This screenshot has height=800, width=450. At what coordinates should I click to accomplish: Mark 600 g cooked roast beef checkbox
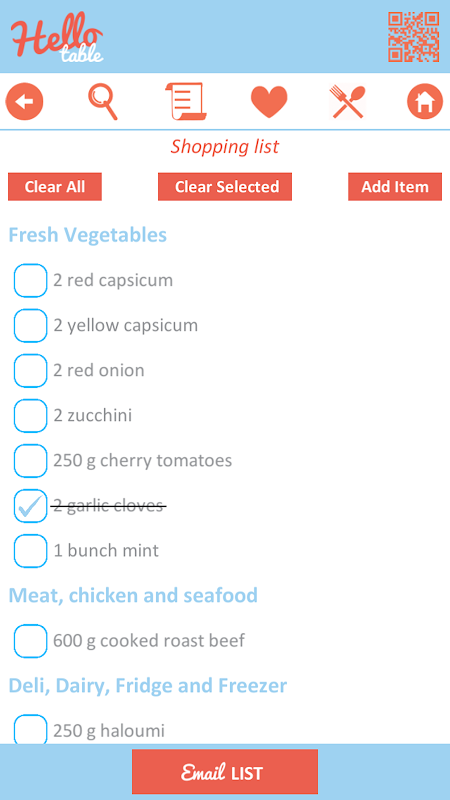31,641
